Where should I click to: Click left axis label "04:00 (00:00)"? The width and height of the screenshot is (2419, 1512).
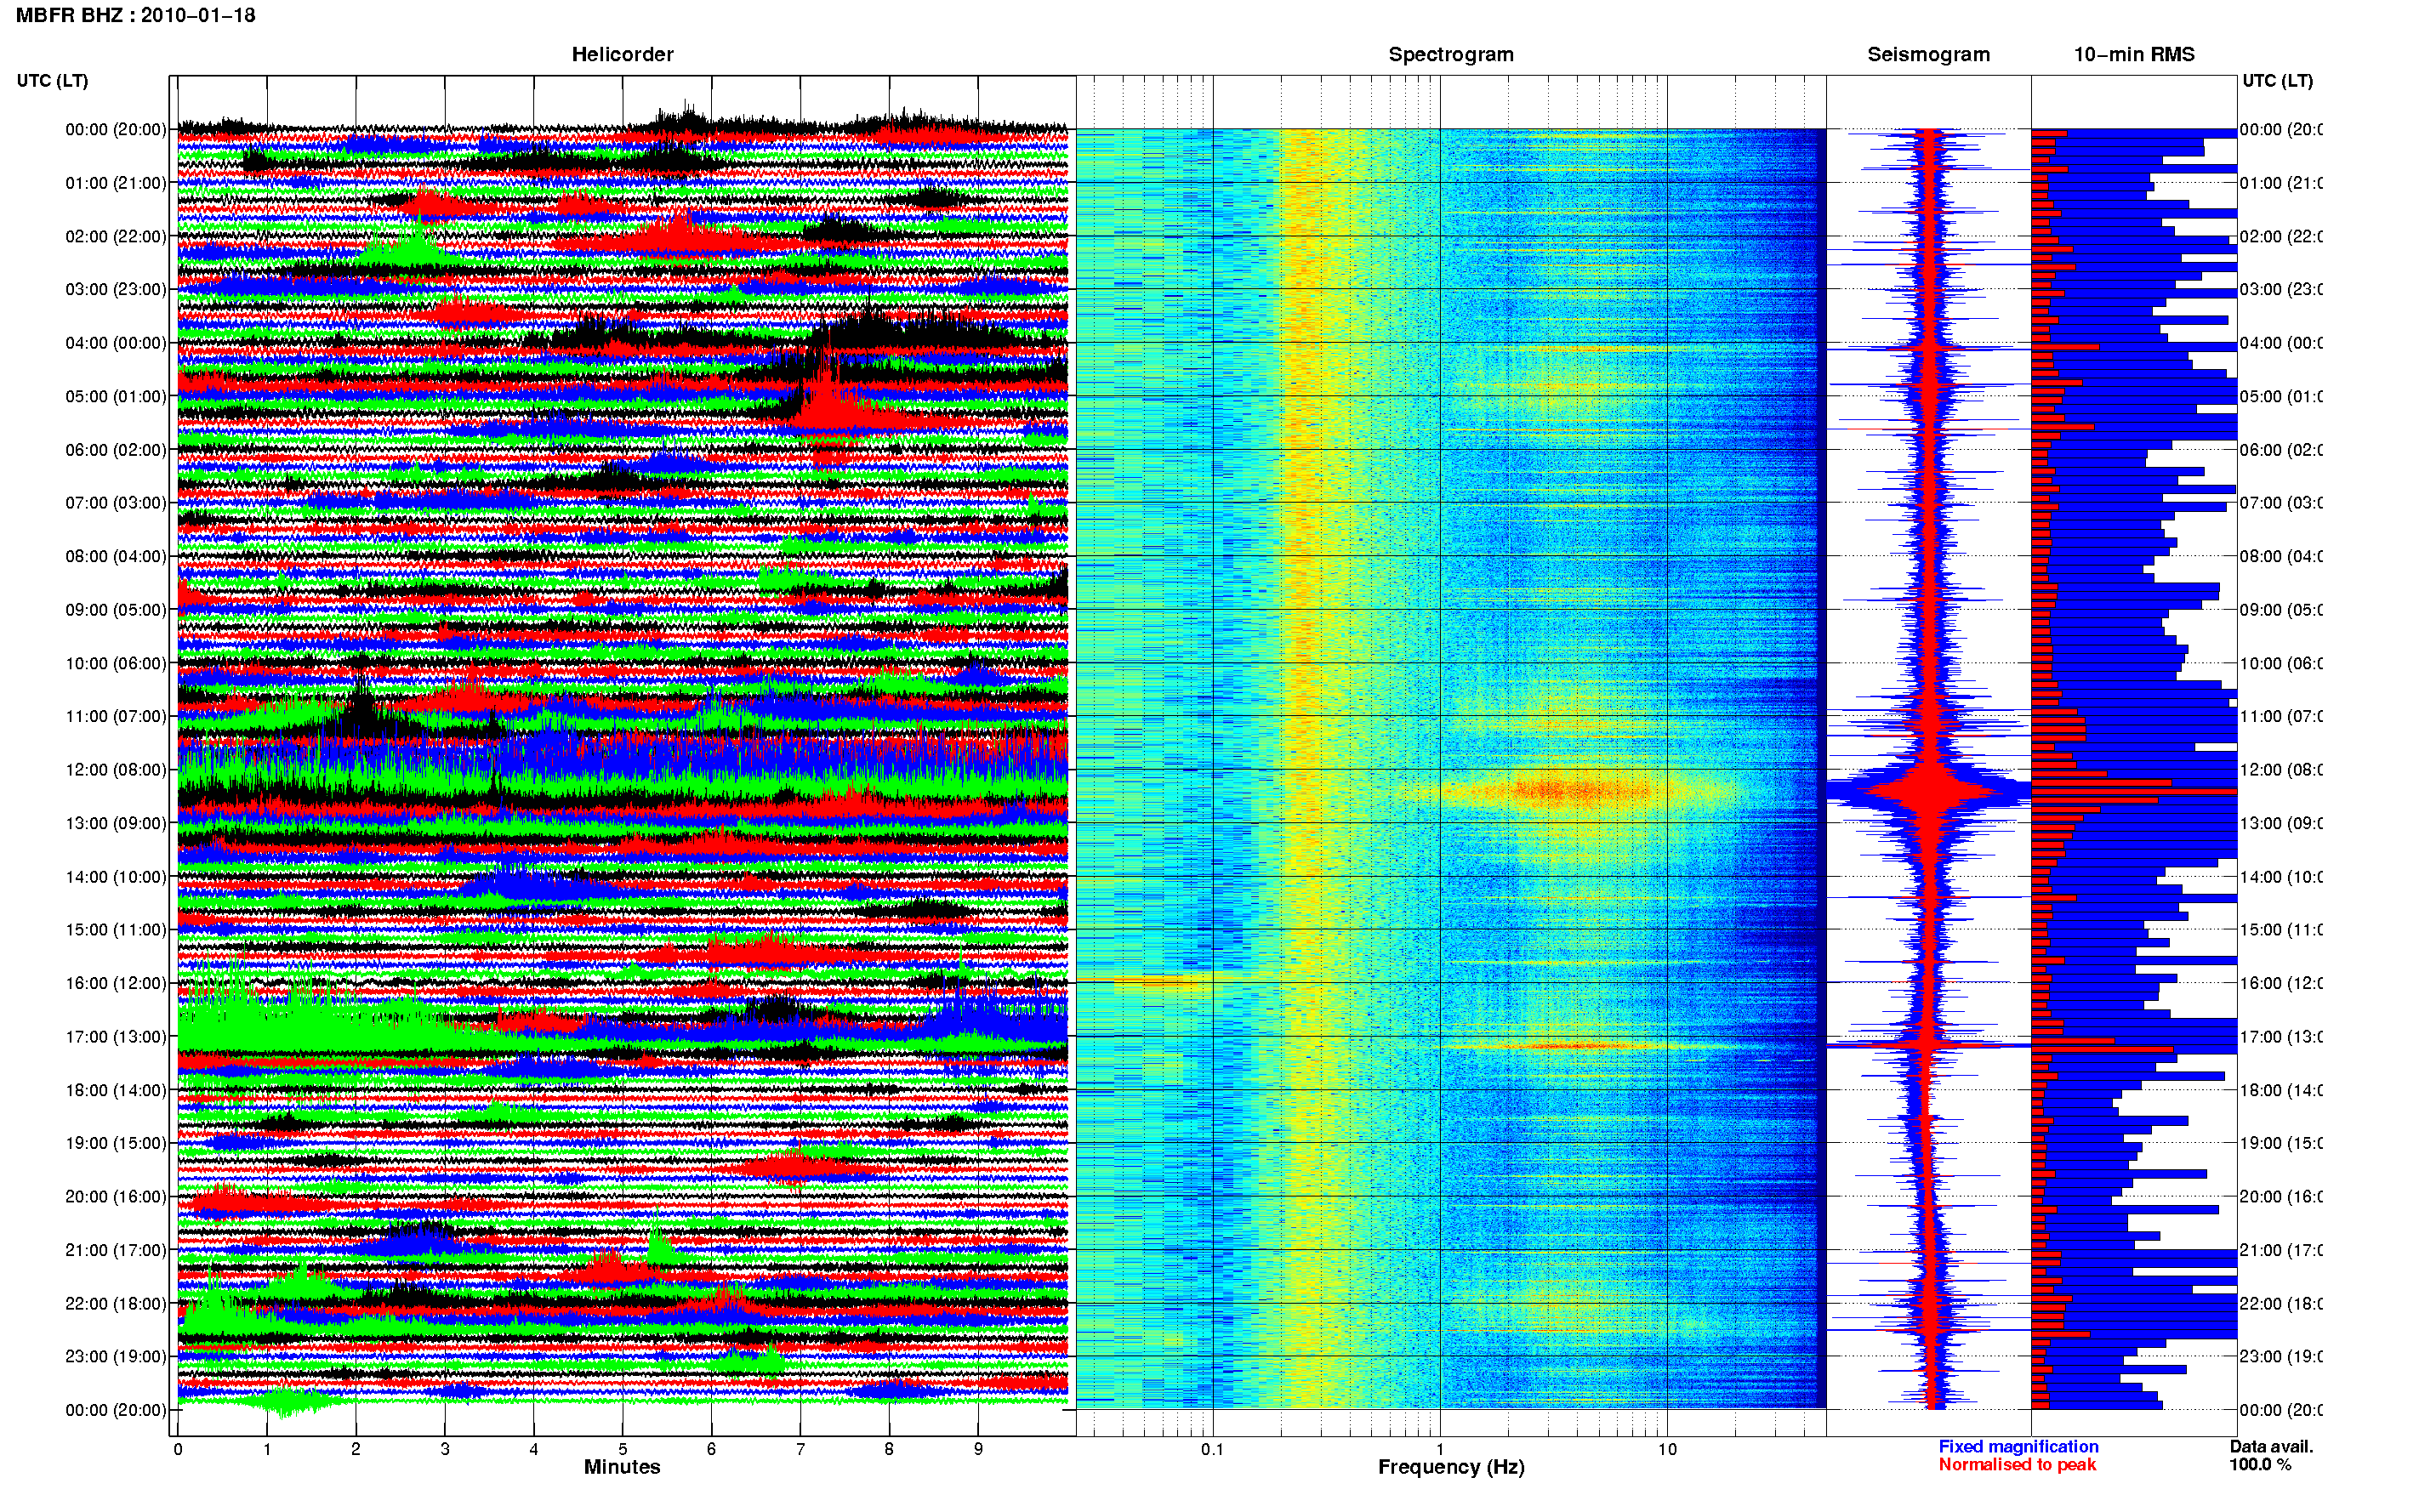click(116, 343)
